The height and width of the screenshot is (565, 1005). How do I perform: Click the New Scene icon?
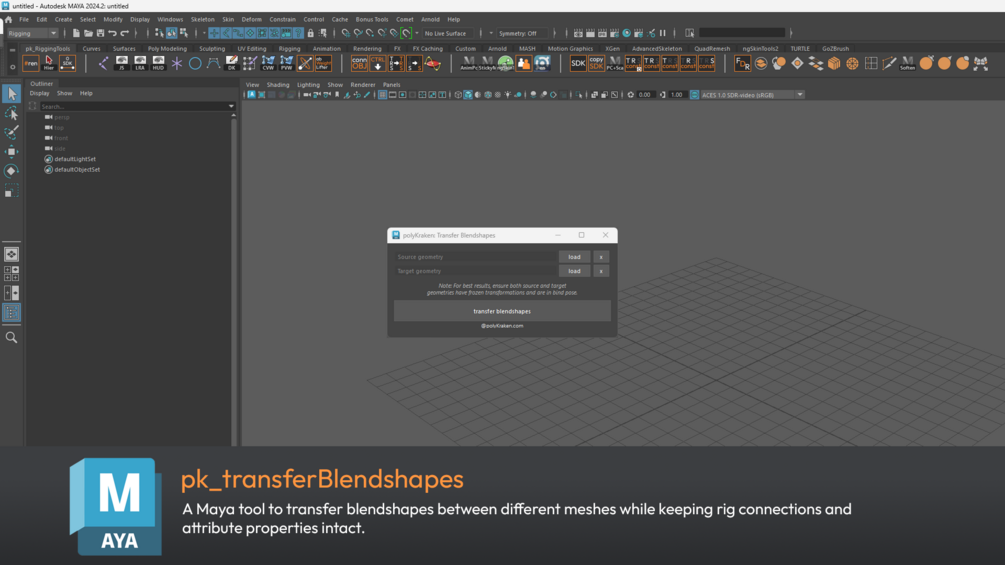pos(76,33)
